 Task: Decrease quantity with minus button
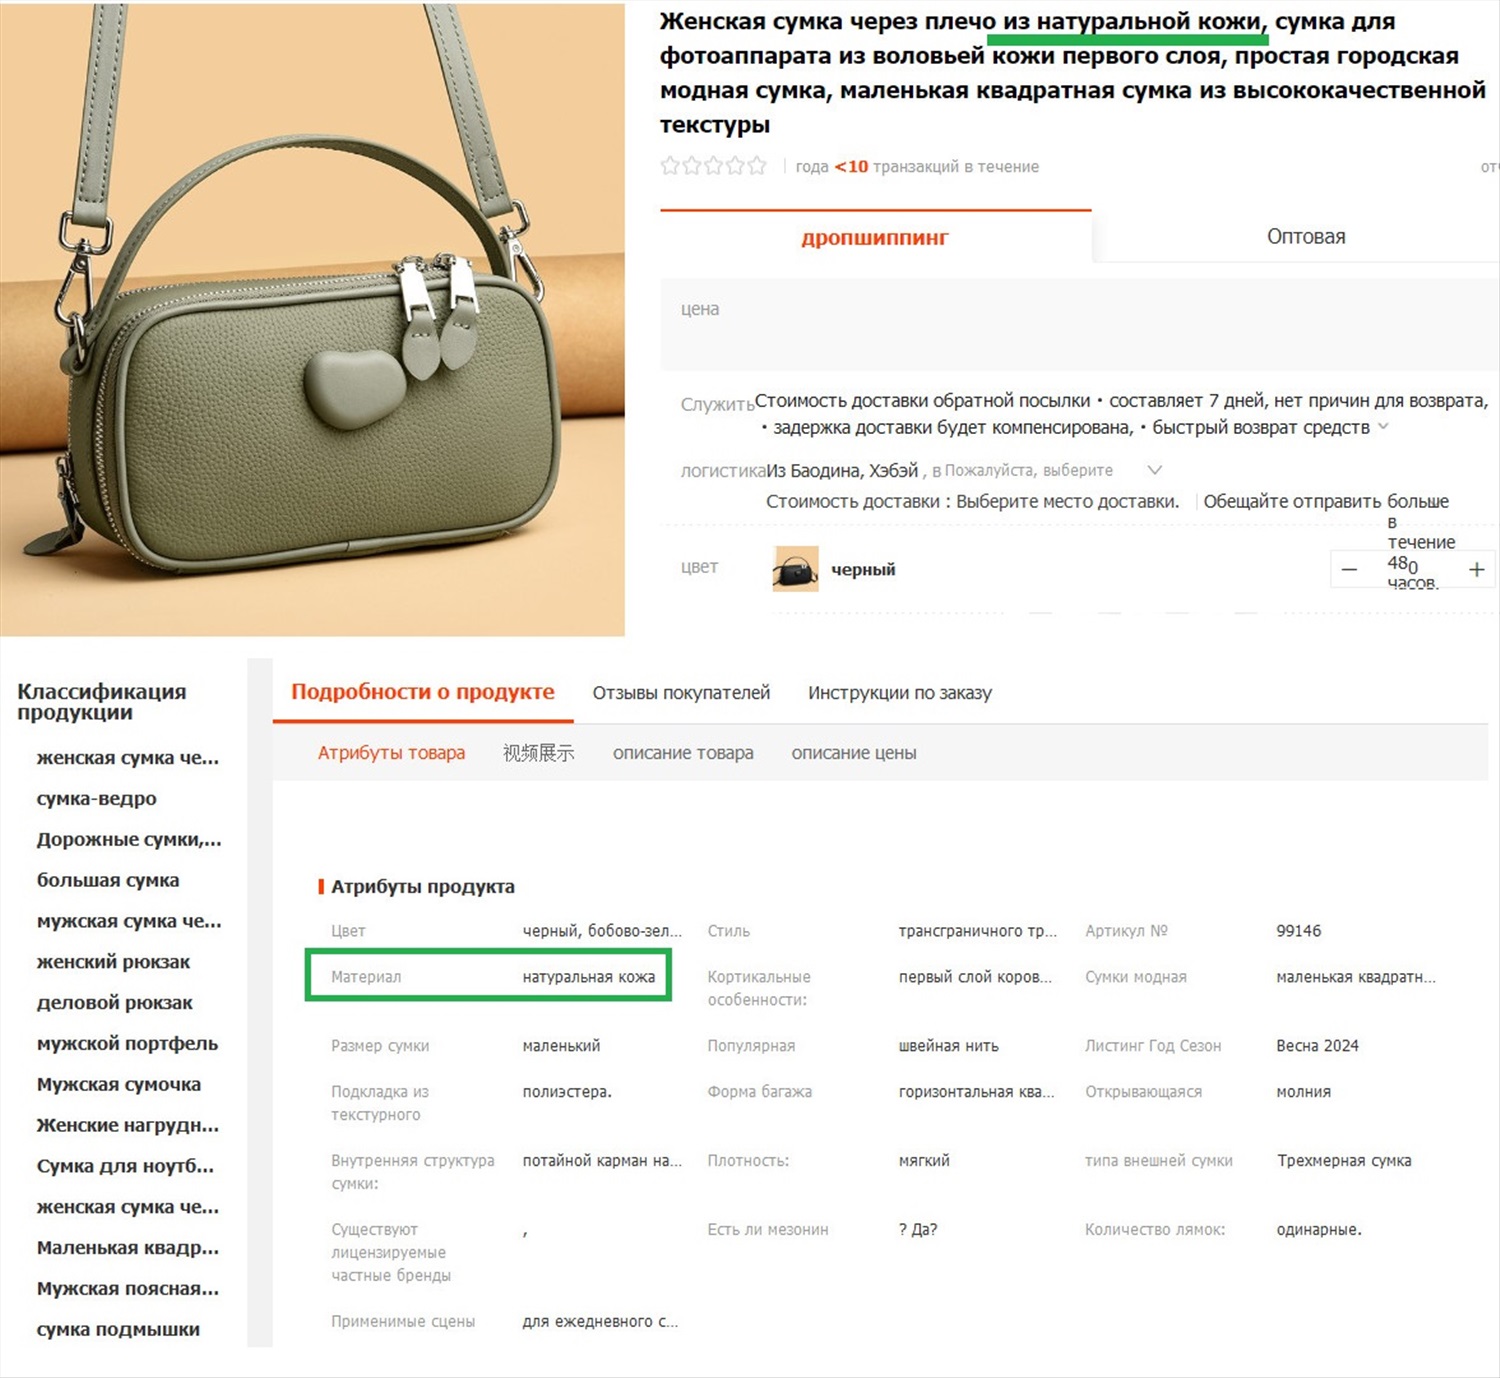coord(1349,569)
